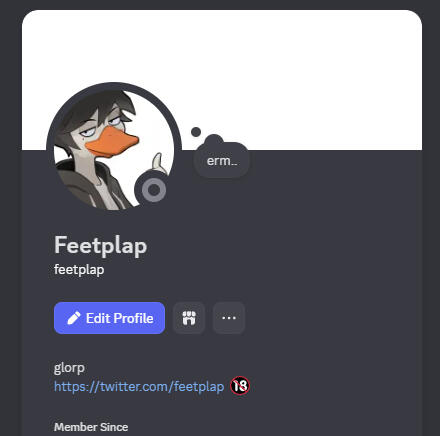Open the twitter.com/feetplap link
Image resolution: width=440 pixels, height=436 pixels.
(x=139, y=387)
